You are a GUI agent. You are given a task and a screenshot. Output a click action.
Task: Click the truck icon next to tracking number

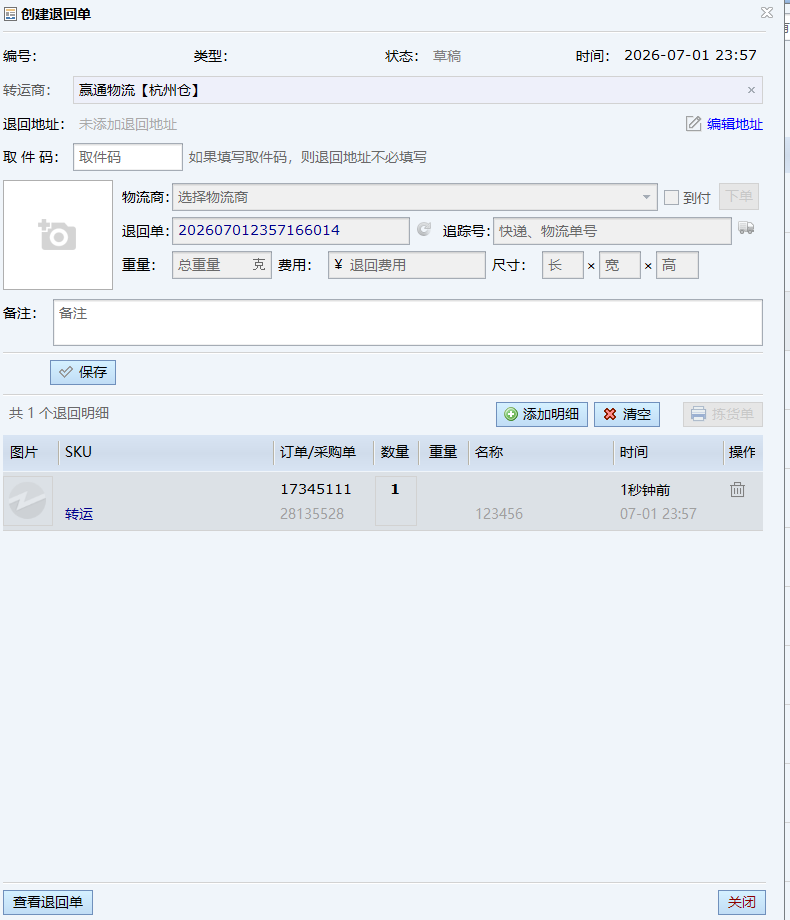[x=746, y=228]
